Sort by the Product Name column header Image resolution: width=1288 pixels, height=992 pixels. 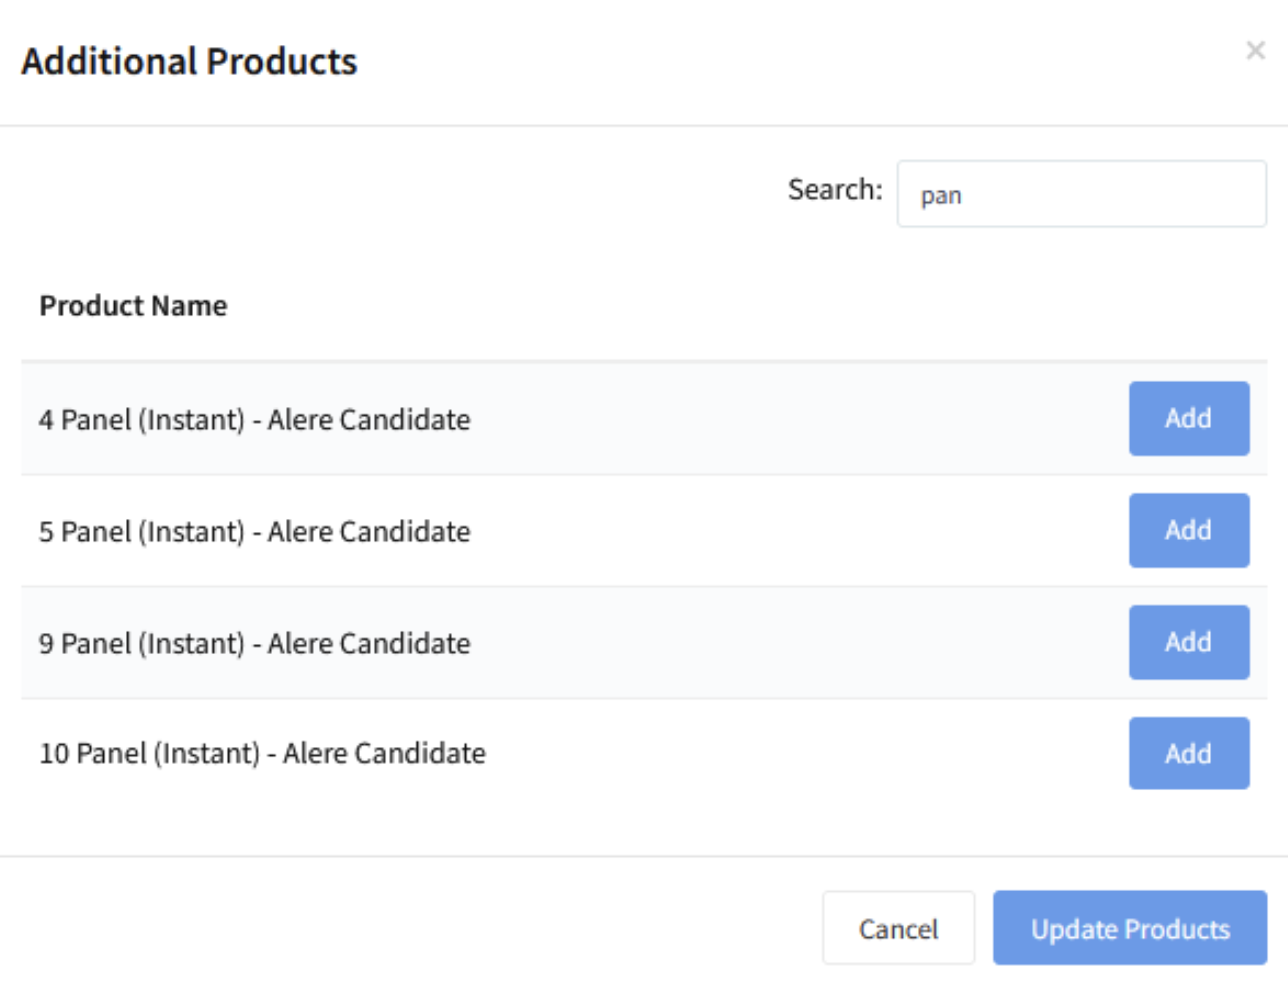(x=133, y=306)
